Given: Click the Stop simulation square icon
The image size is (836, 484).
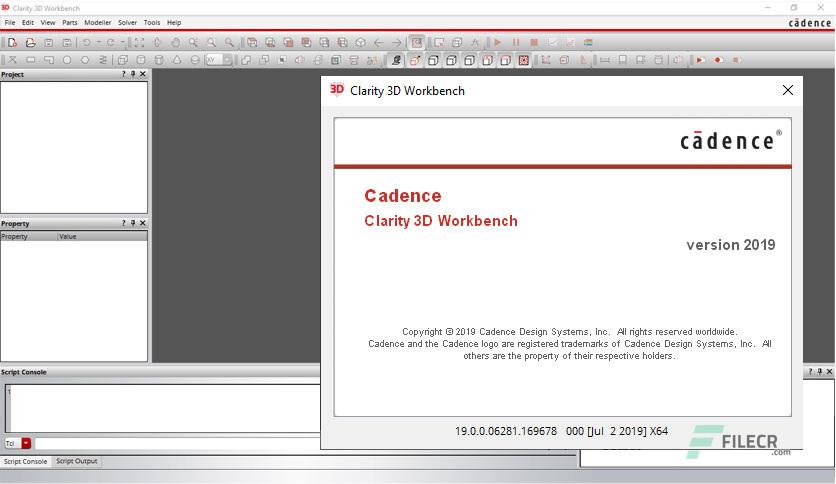Looking at the screenshot, I should pos(534,43).
